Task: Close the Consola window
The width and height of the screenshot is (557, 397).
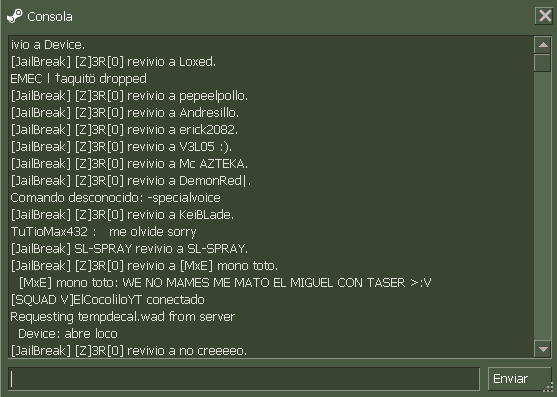Action: tap(544, 16)
